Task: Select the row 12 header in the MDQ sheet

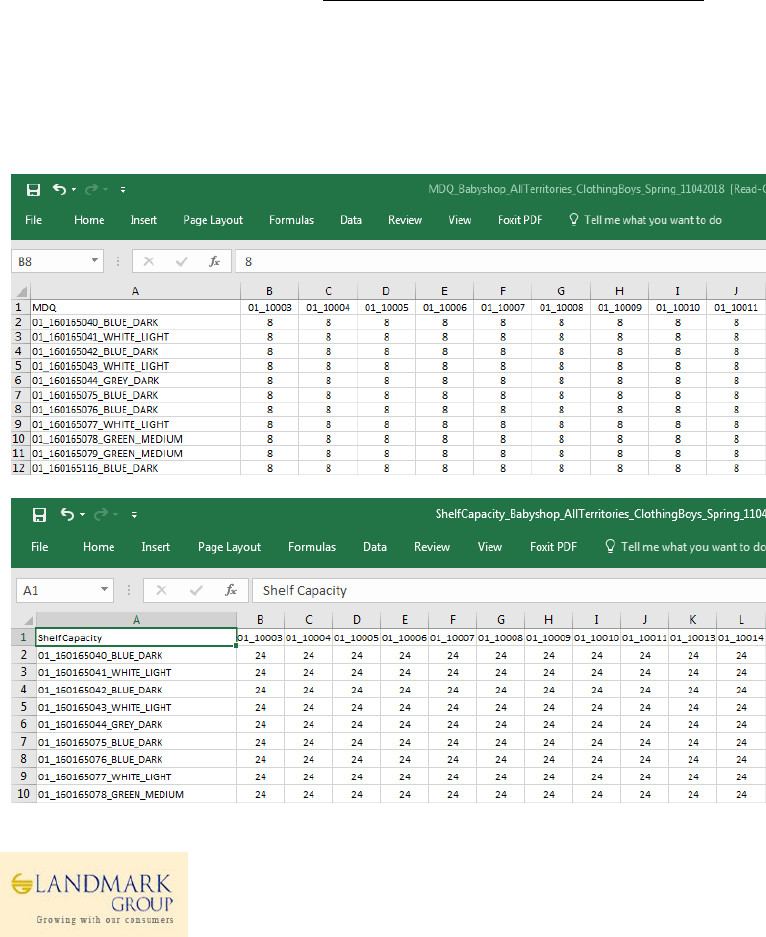Action: (x=20, y=468)
